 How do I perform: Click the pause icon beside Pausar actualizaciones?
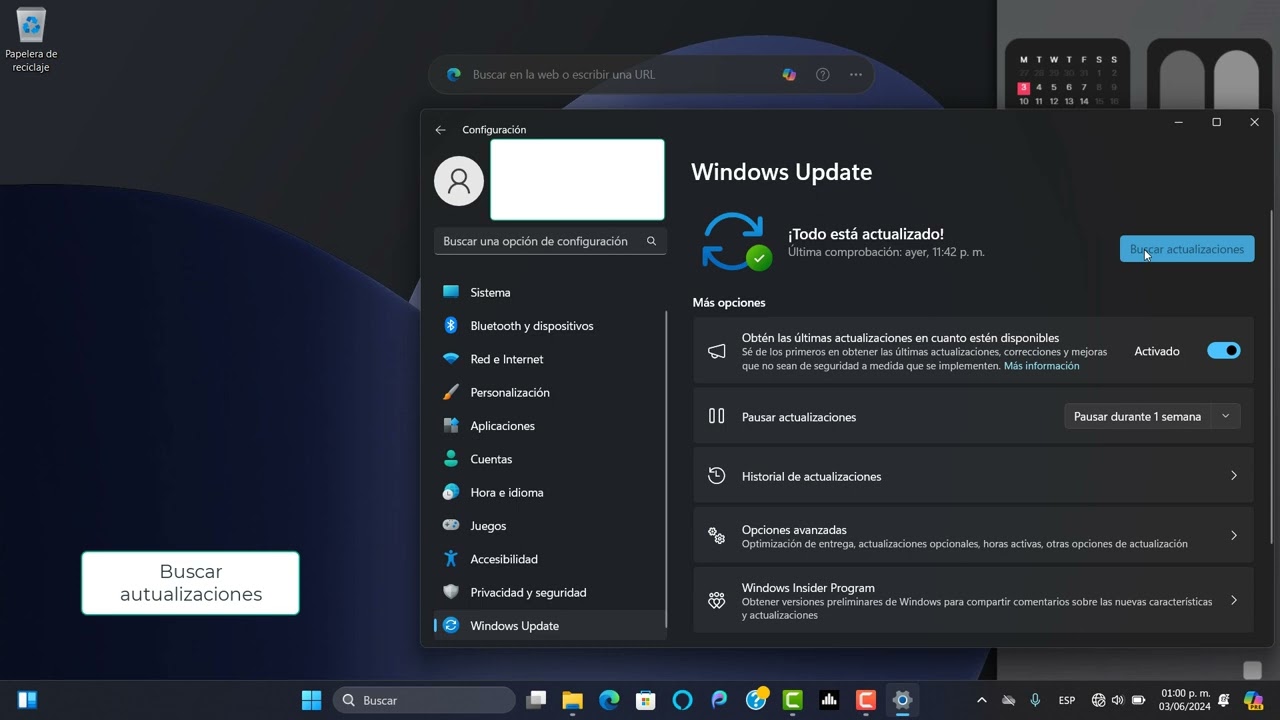click(716, 416)
